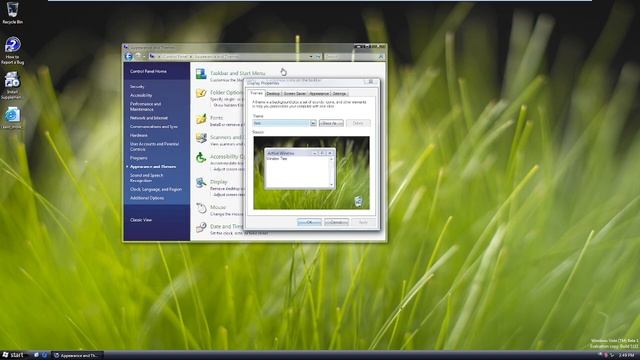Viewport: 640px width, 360px height.
Task: Open the Security category link
Action: (137, 87)
